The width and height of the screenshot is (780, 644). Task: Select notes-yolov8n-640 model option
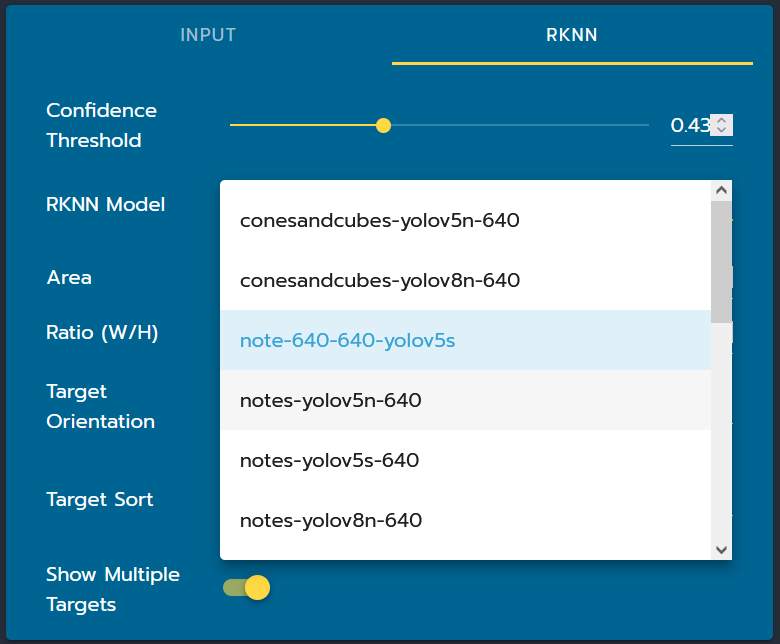[x=466, y=521]
